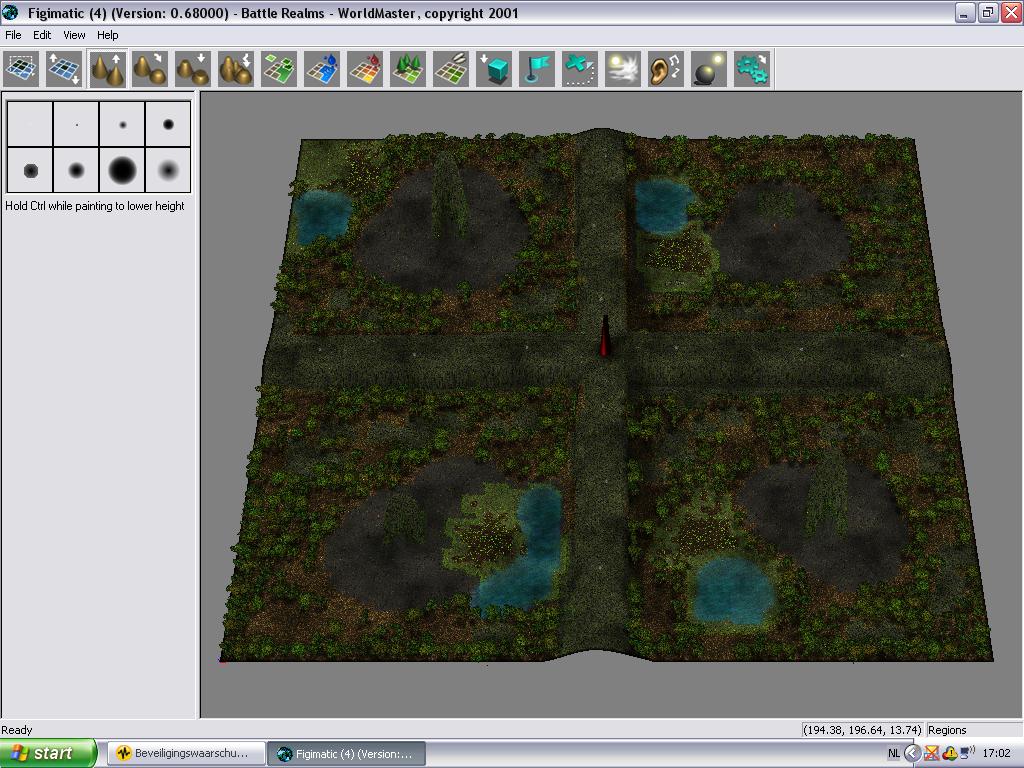Click the Regions status bar label
This screenshot has width=1024, height=768.
point(947,730)
